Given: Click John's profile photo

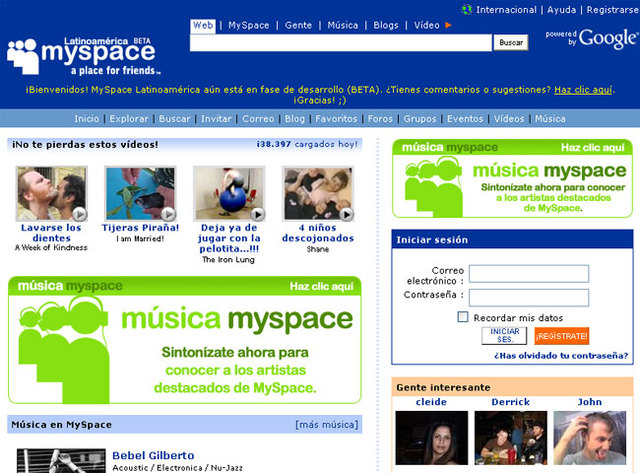Looking at the screenshot, I should click(x=590, y=438).
